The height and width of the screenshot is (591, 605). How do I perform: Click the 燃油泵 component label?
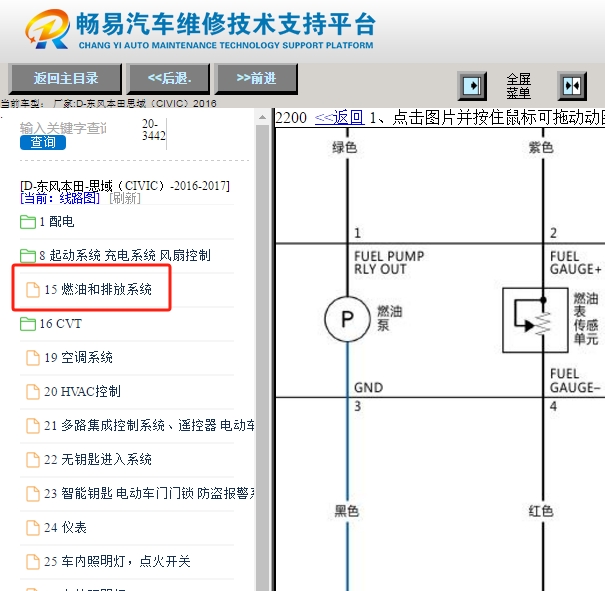(389, 318)
